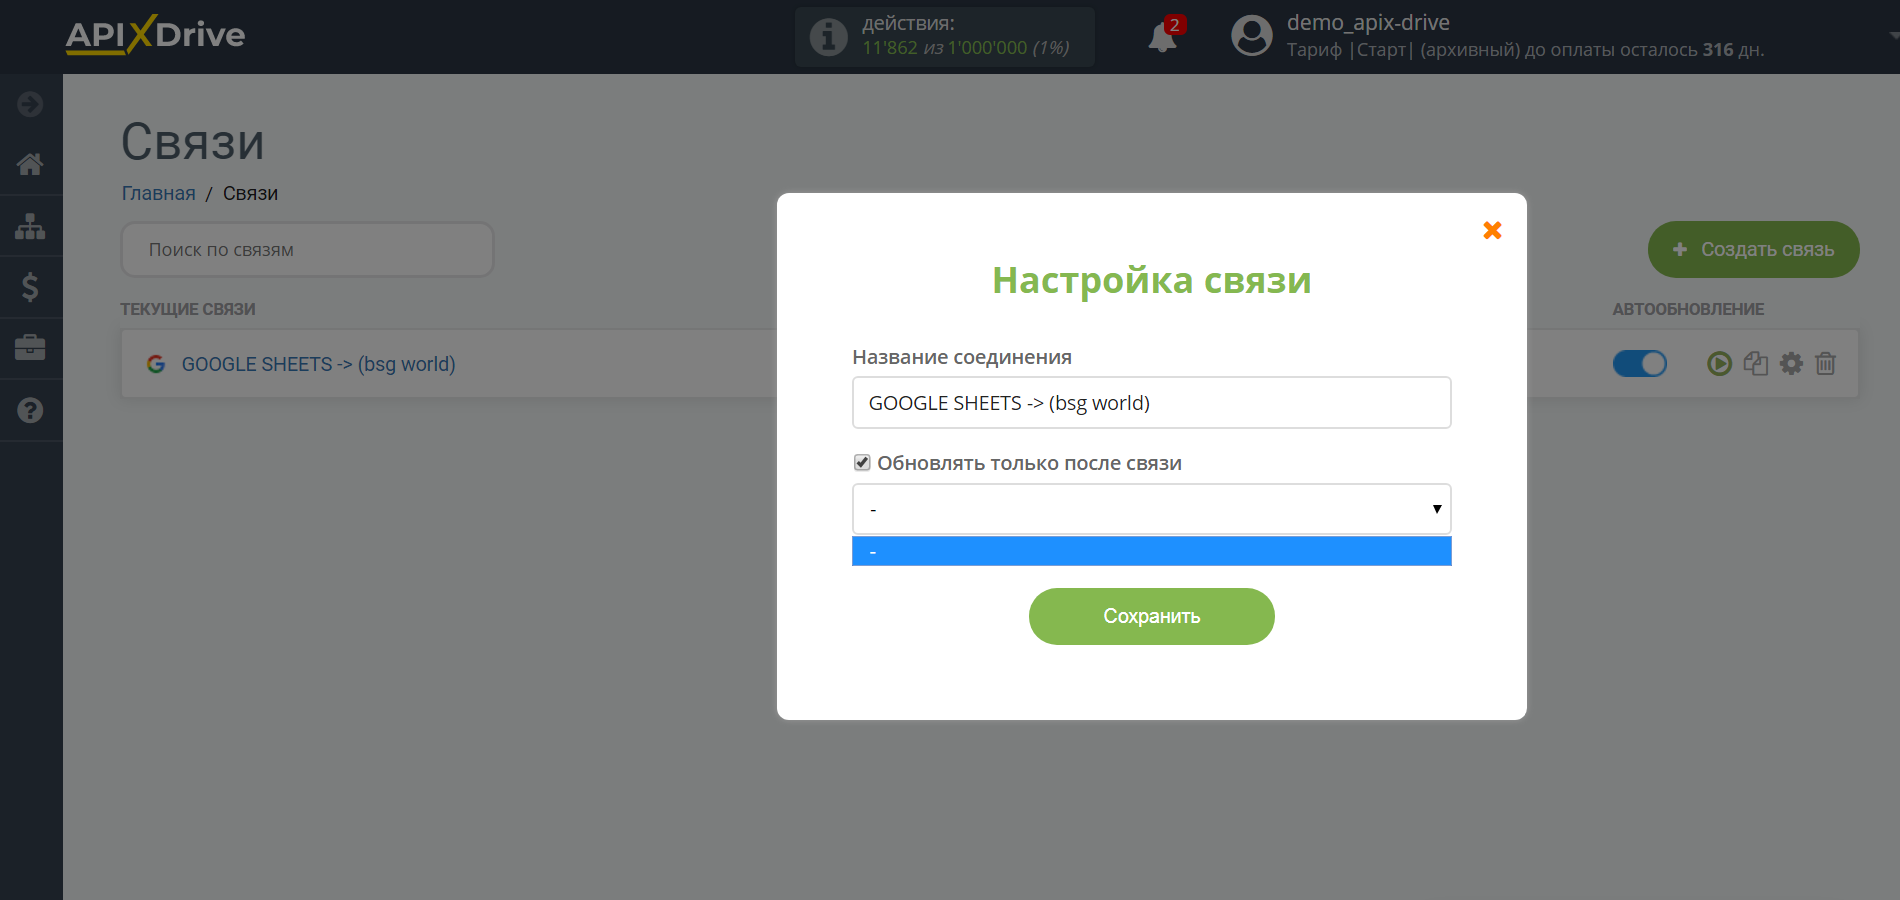Click the Поиск по связям search field
The height and width of the screenshot is (900, 1900).
(x=307, y=249)
